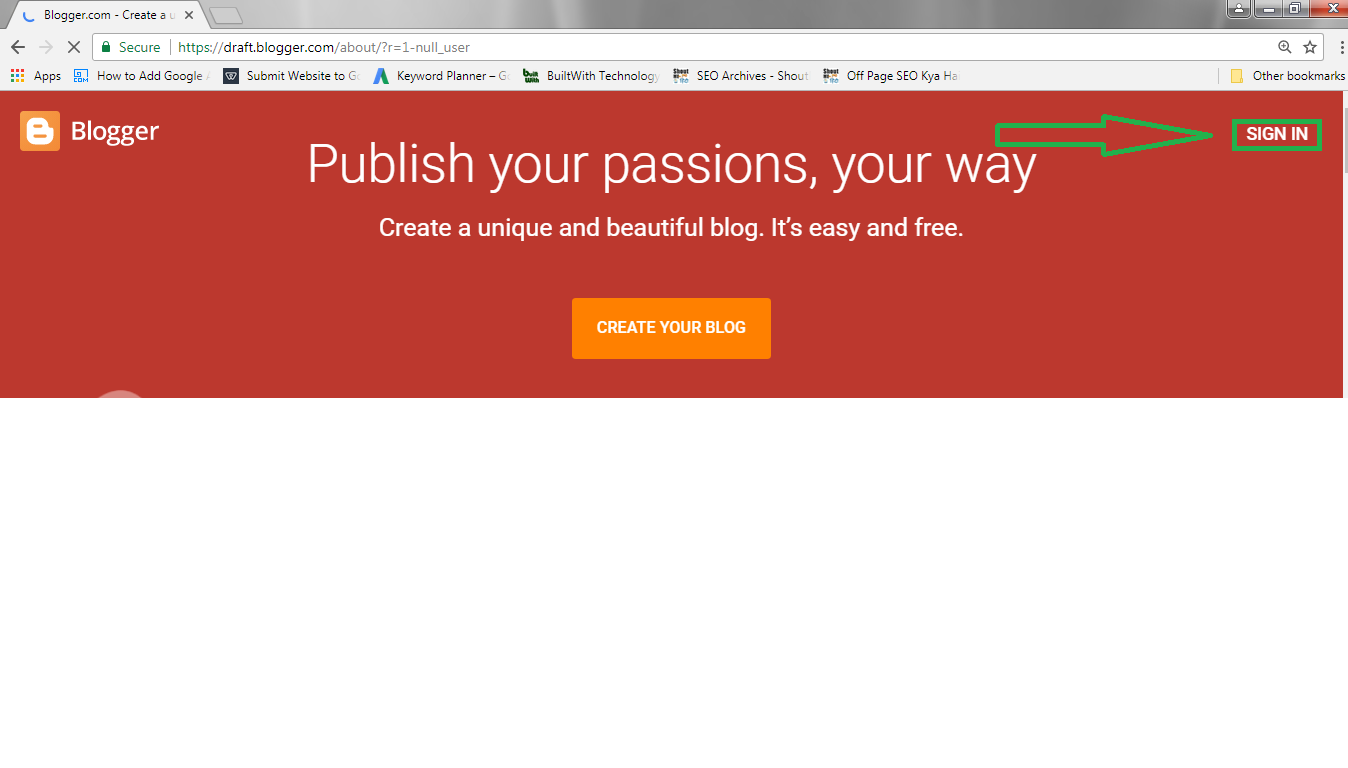Minimize the Chrome window
The image size is (1348, 768).
point(1269,8)
